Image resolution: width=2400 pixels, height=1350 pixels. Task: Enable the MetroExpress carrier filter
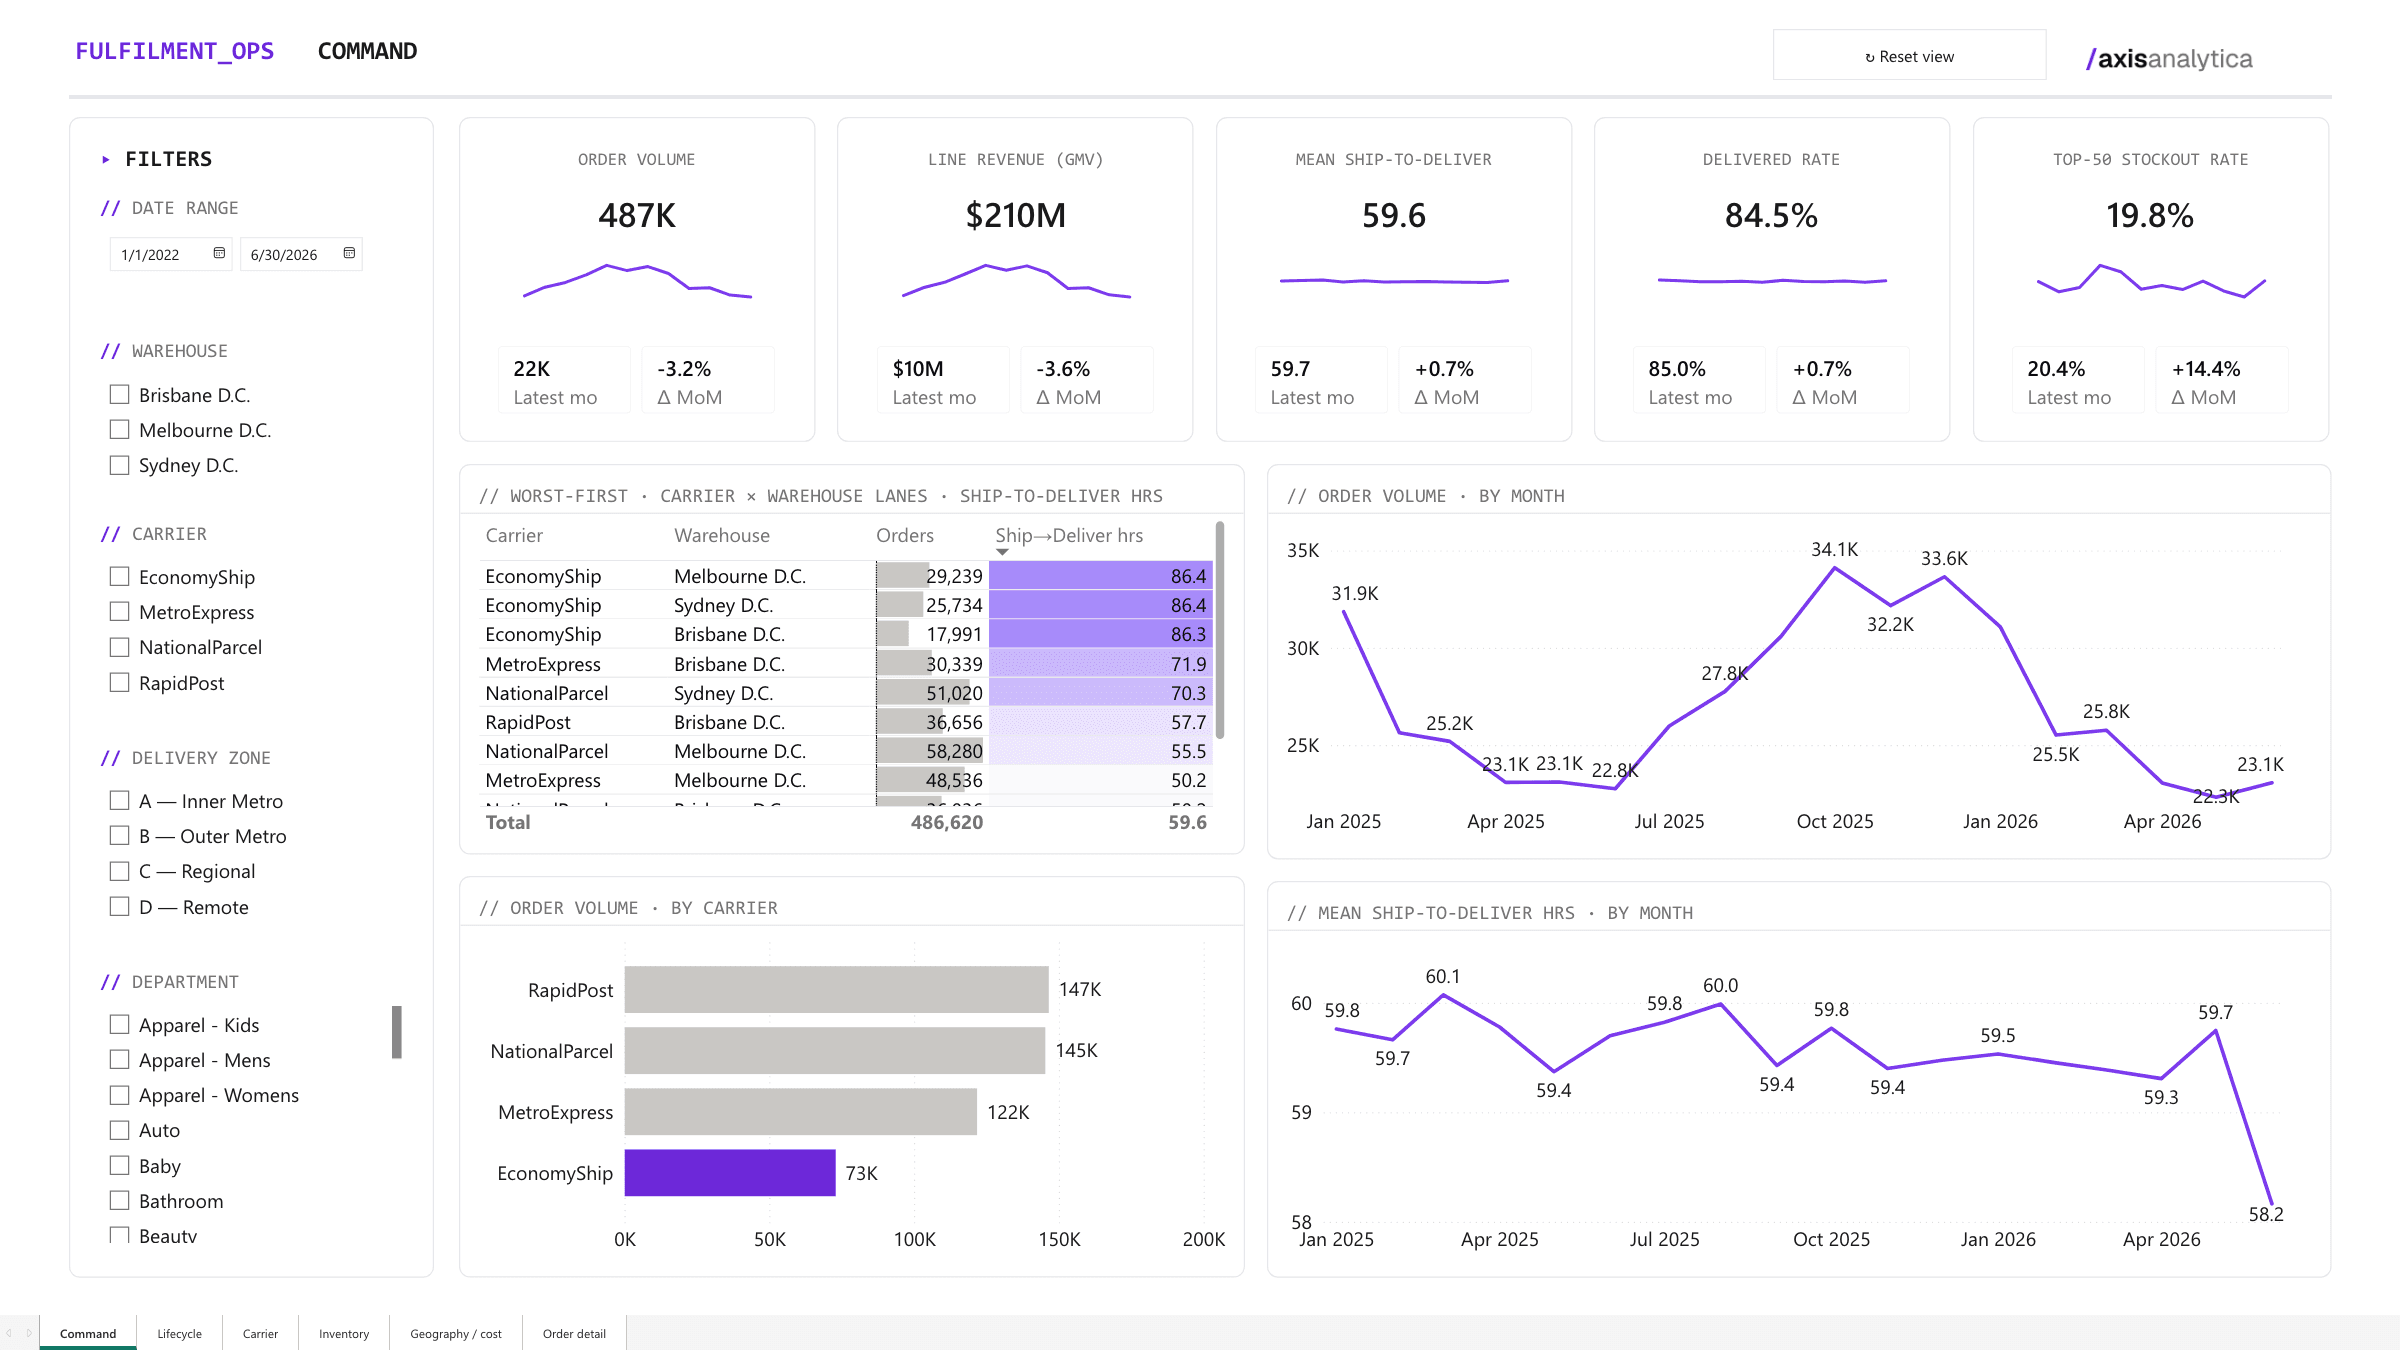coord(119,612)
